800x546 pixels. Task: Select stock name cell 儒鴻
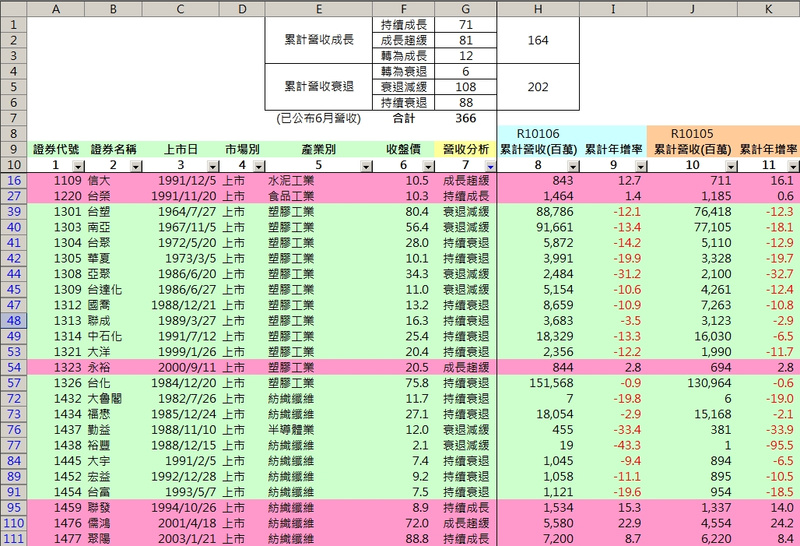pyautogui.click(x=113, y=523)
